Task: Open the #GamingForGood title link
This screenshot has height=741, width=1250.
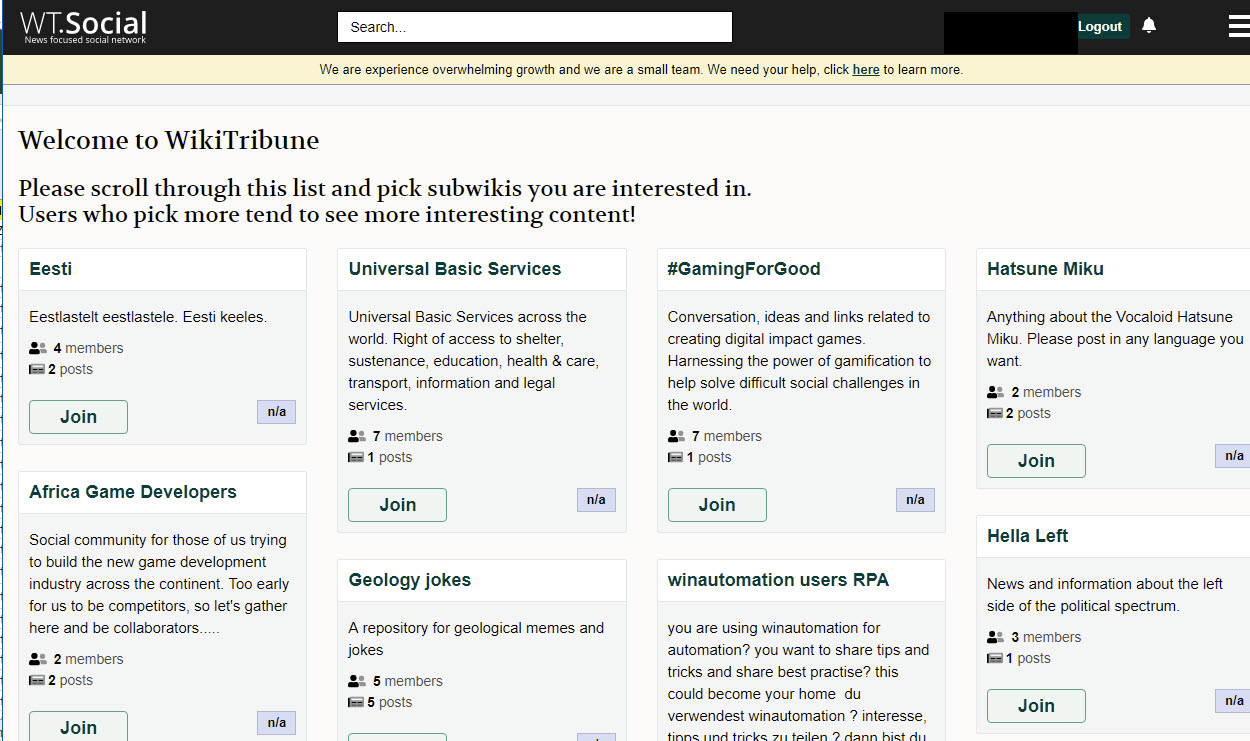Action: click(744, 269)
